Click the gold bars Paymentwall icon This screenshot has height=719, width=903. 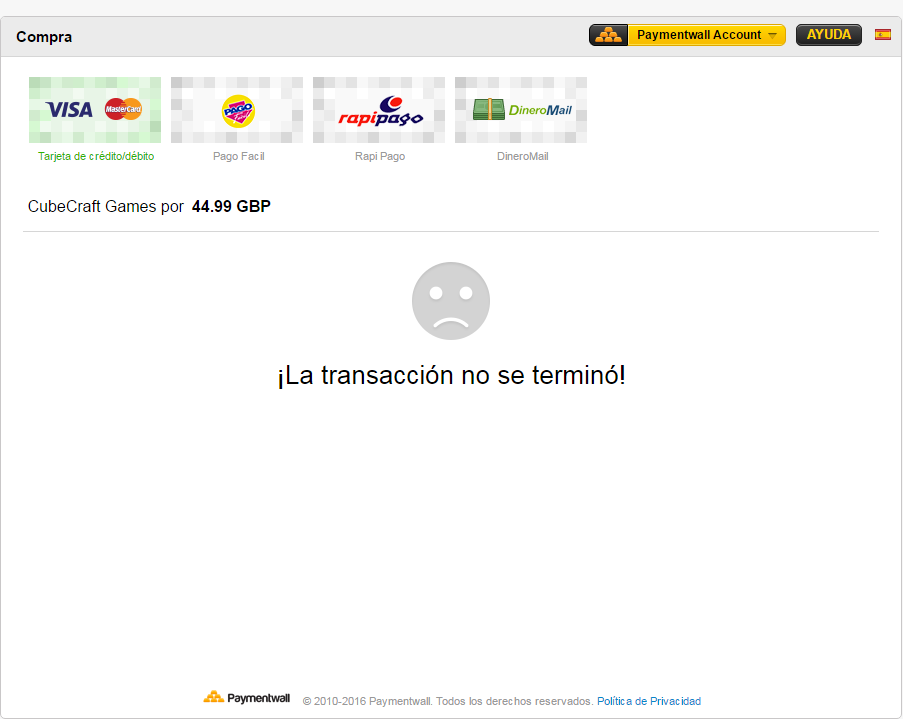click(609, 35)
